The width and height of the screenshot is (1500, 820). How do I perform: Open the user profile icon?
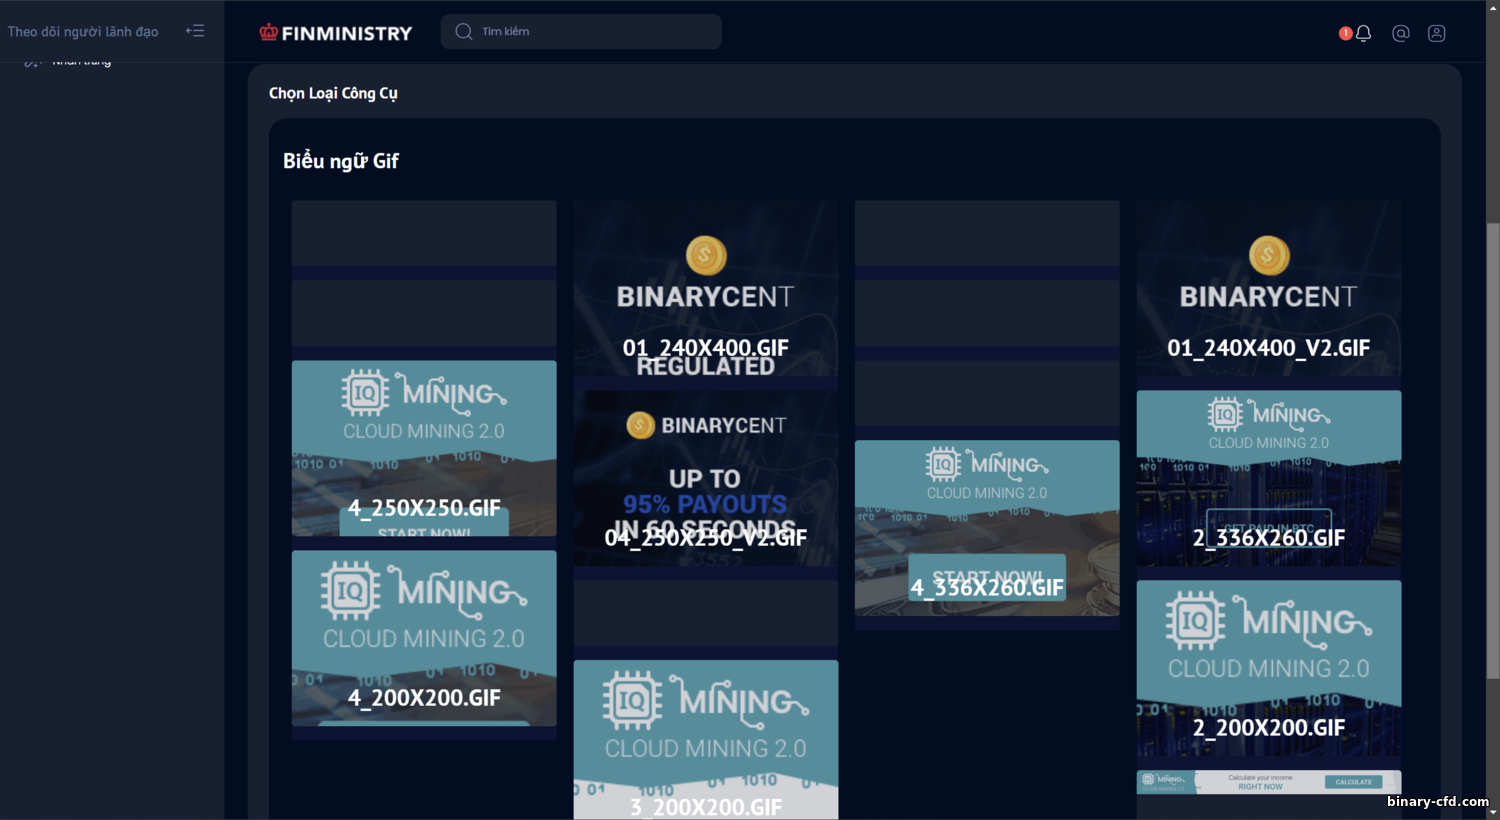coord(1437,33)
